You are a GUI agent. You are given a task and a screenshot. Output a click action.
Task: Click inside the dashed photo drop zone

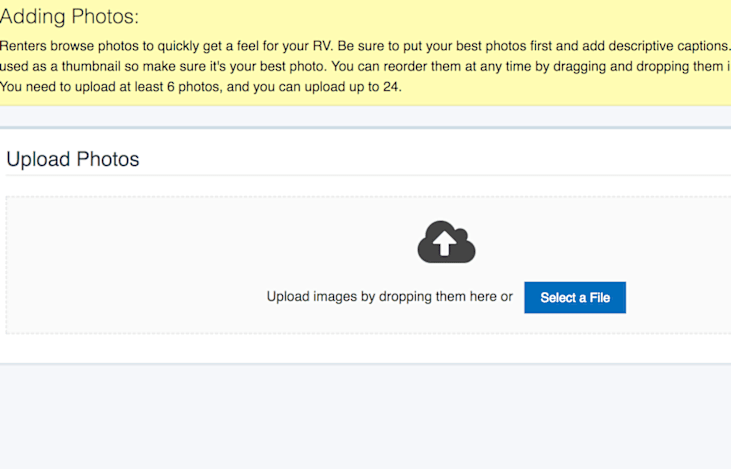tap(368, 265)
